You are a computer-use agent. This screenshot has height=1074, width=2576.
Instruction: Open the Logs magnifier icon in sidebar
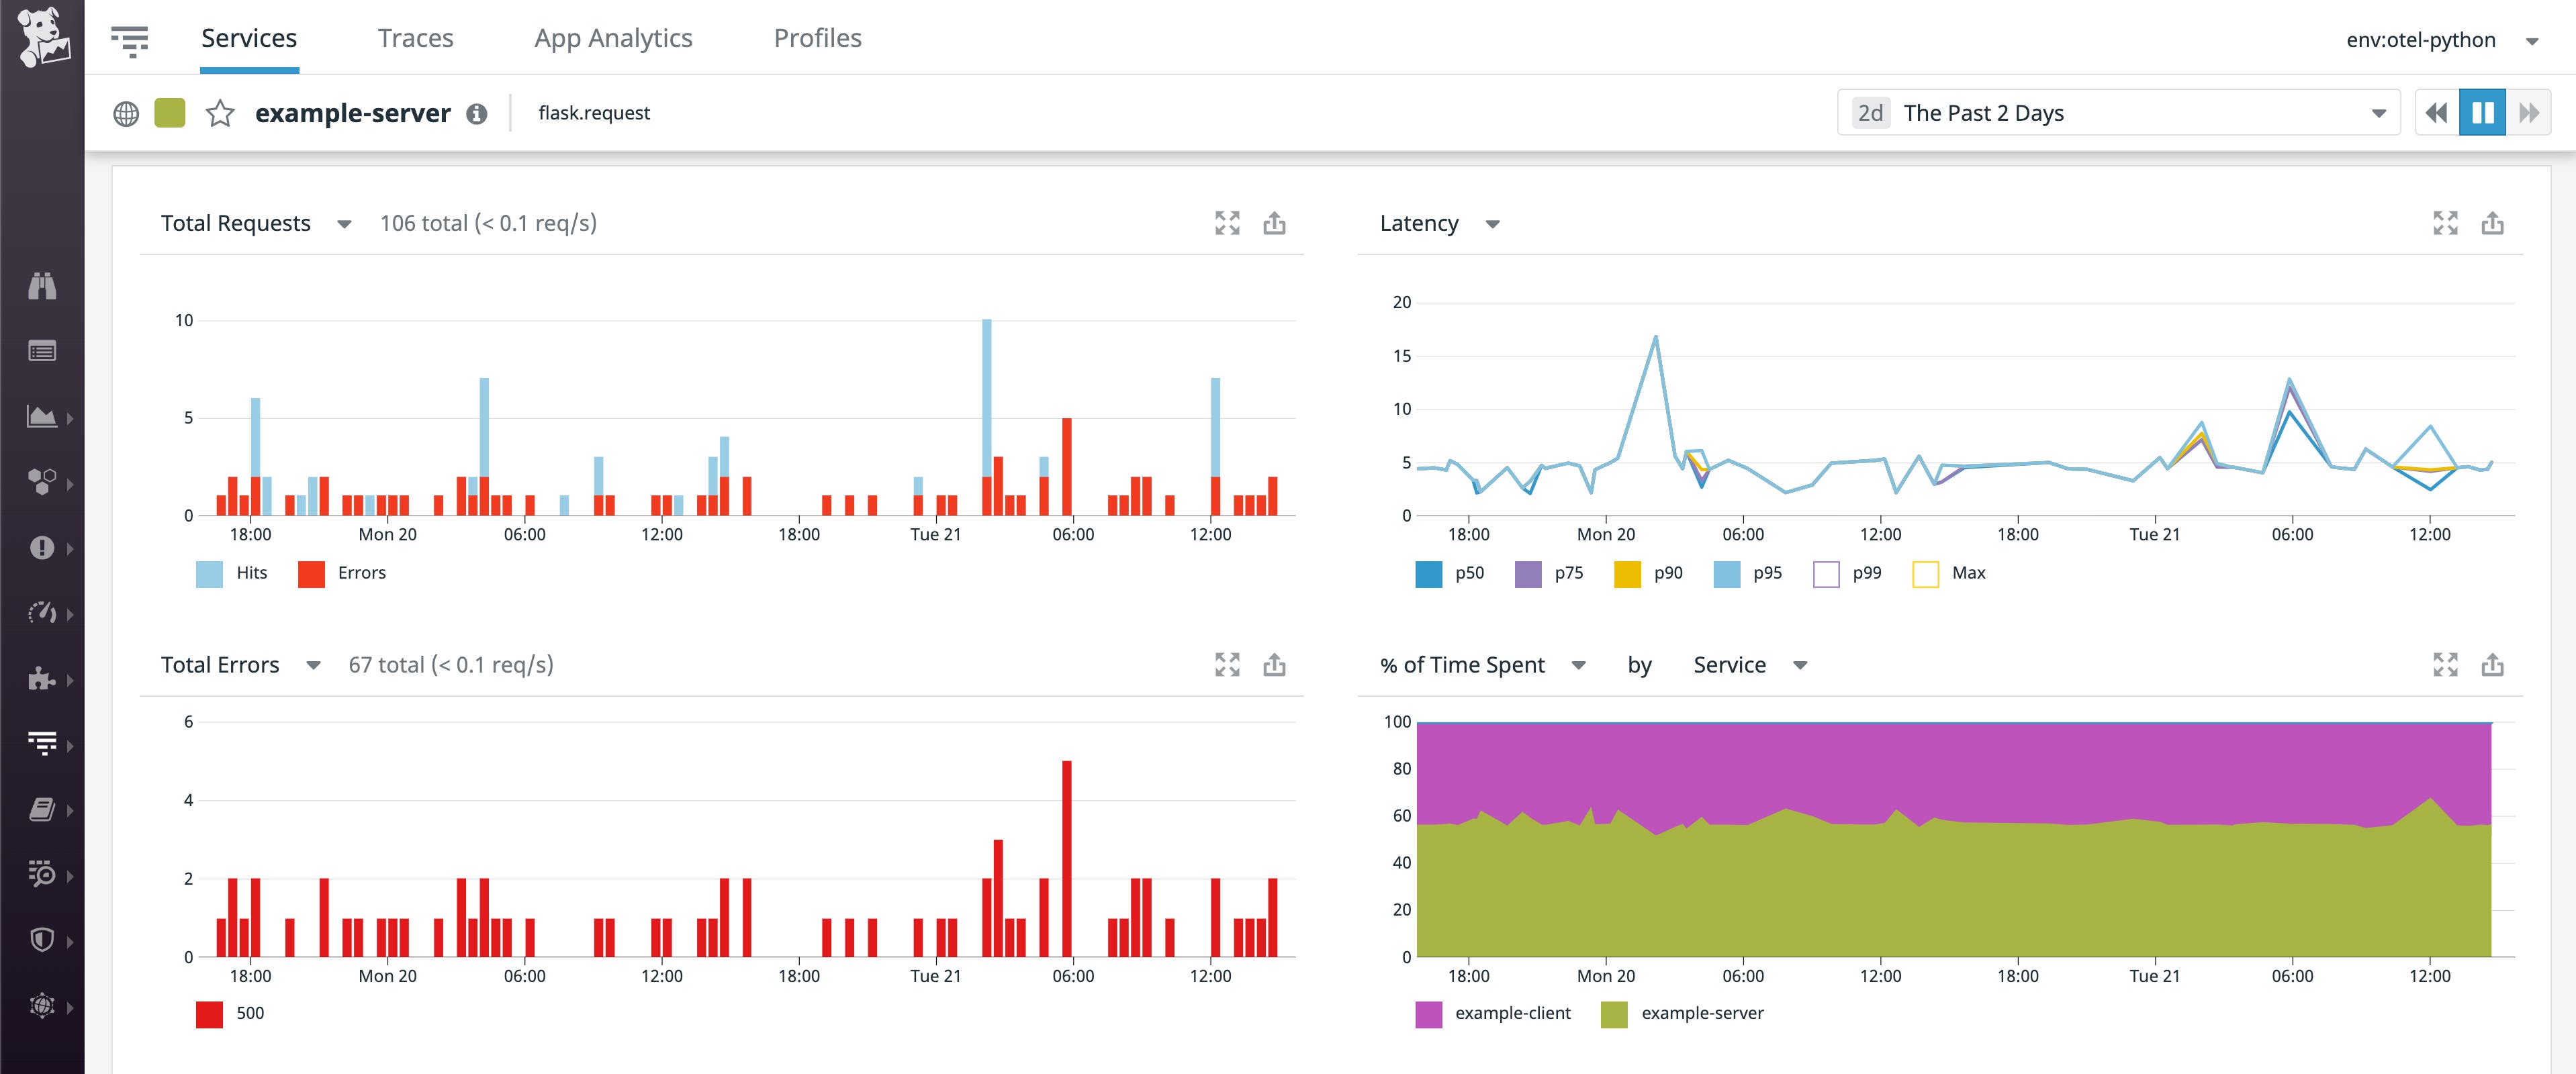tap(42, 875)
